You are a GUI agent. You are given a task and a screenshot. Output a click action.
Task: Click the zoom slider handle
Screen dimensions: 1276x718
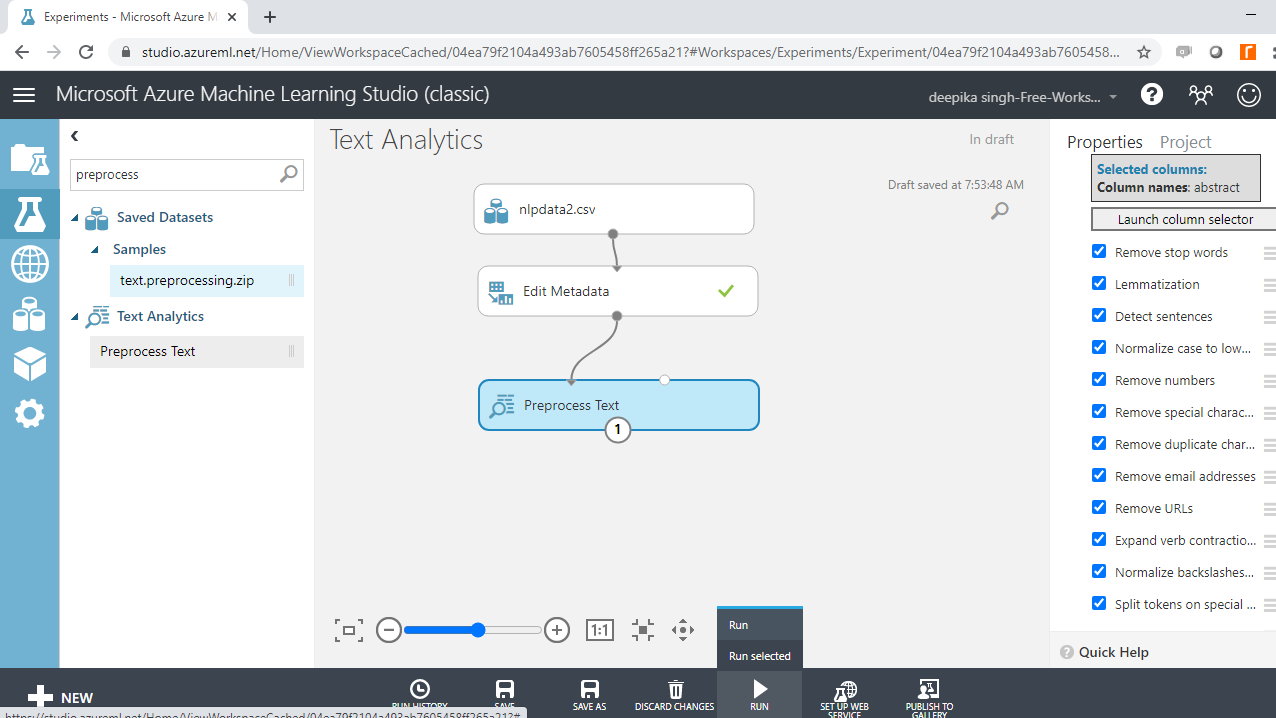[478, 630]
